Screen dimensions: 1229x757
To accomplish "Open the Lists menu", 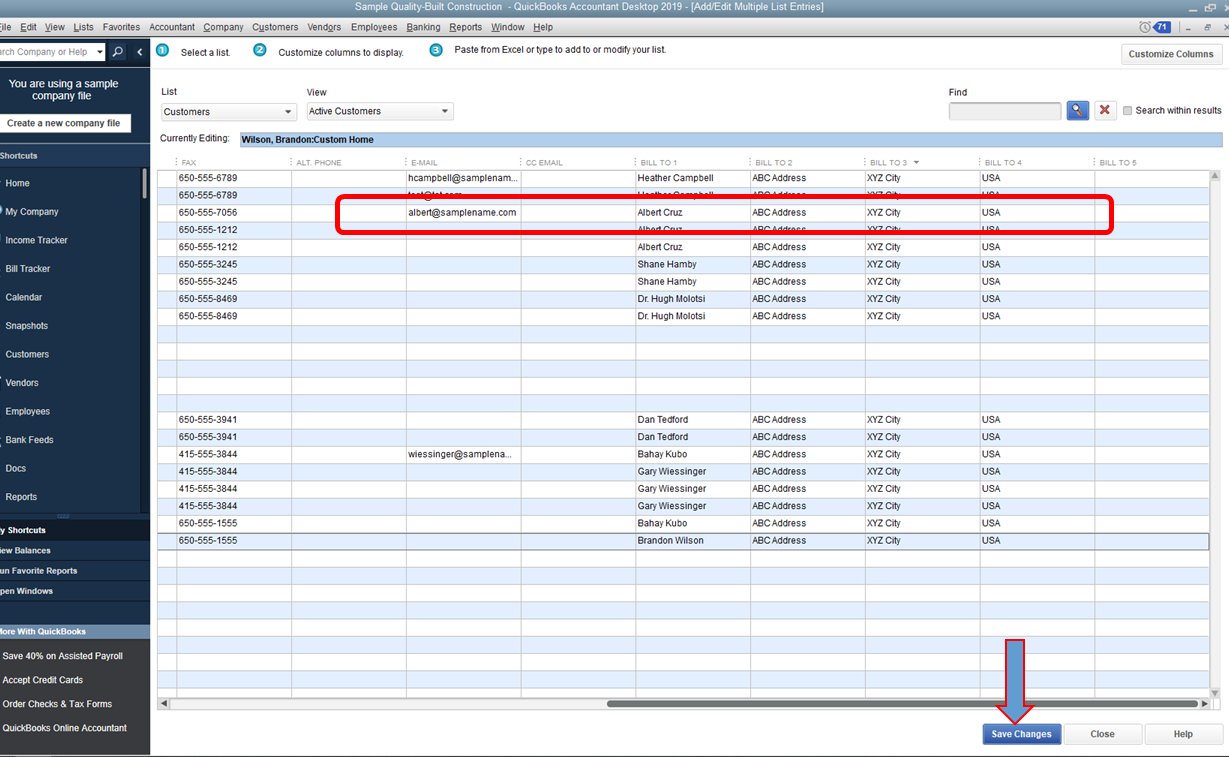I will 84,27.
